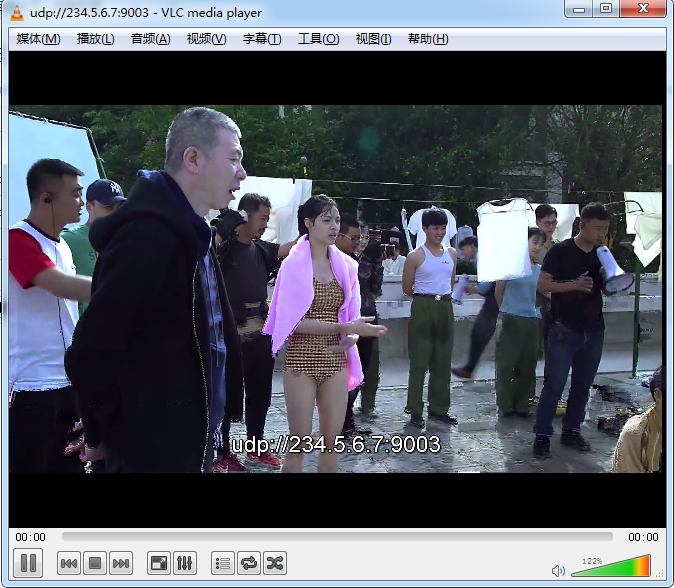Screen dimensions: 674x588
Task: Pause playback with the pause button
Action: (28, 563)
